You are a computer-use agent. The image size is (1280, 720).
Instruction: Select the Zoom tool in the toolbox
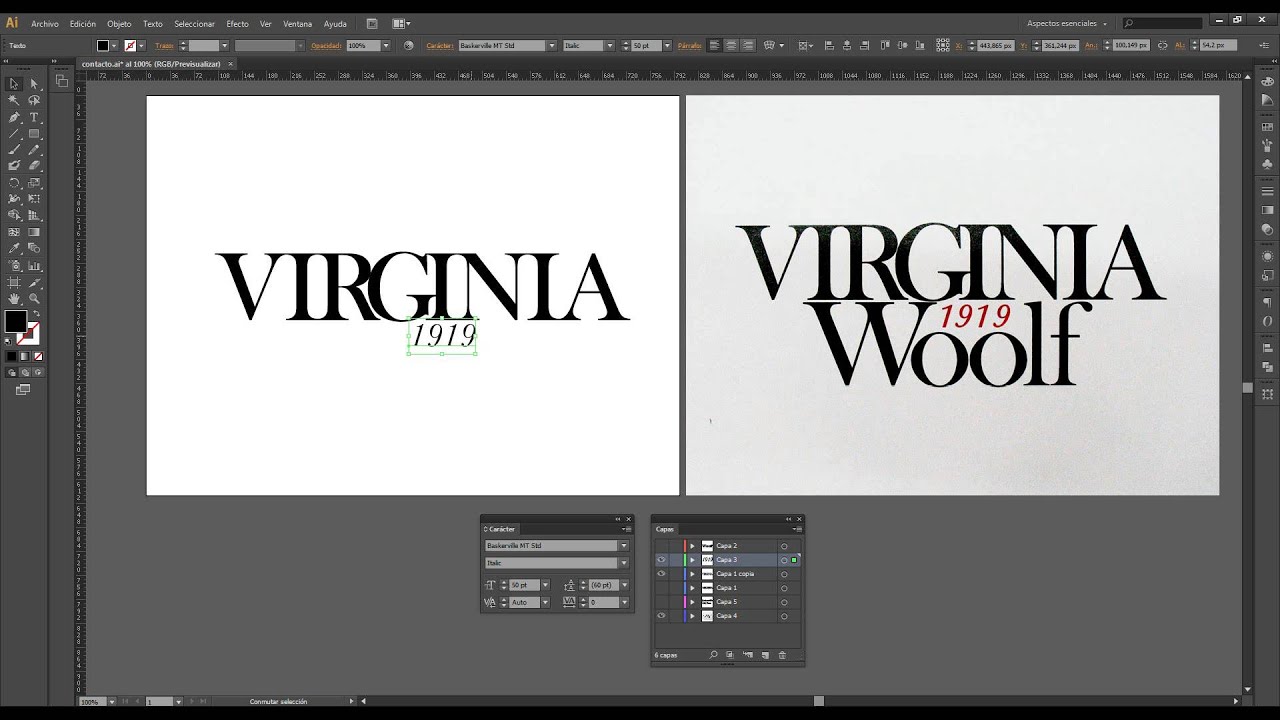tap(34, 298)
